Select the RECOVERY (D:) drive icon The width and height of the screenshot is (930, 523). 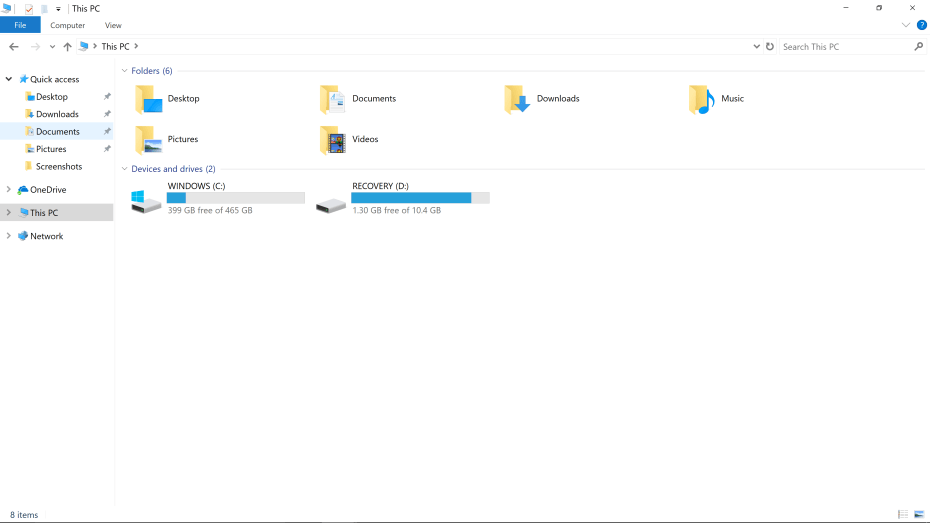click(331, 204)
